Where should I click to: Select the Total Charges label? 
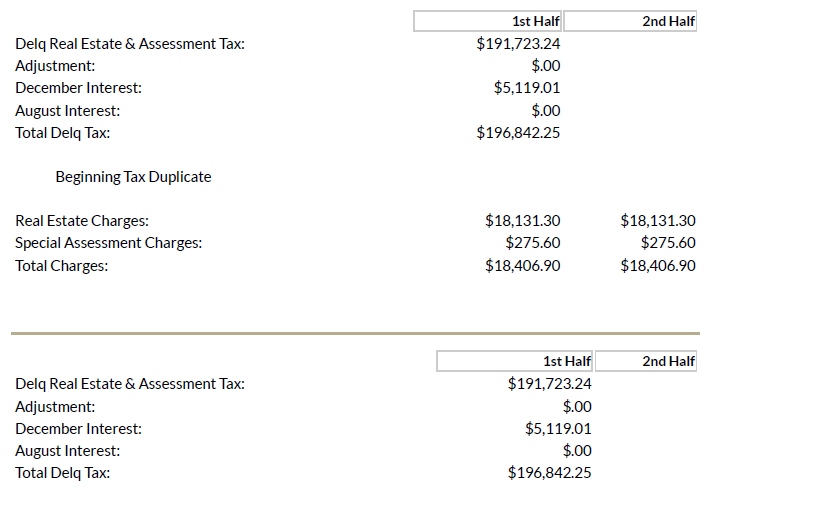click(x=62, y=266)
